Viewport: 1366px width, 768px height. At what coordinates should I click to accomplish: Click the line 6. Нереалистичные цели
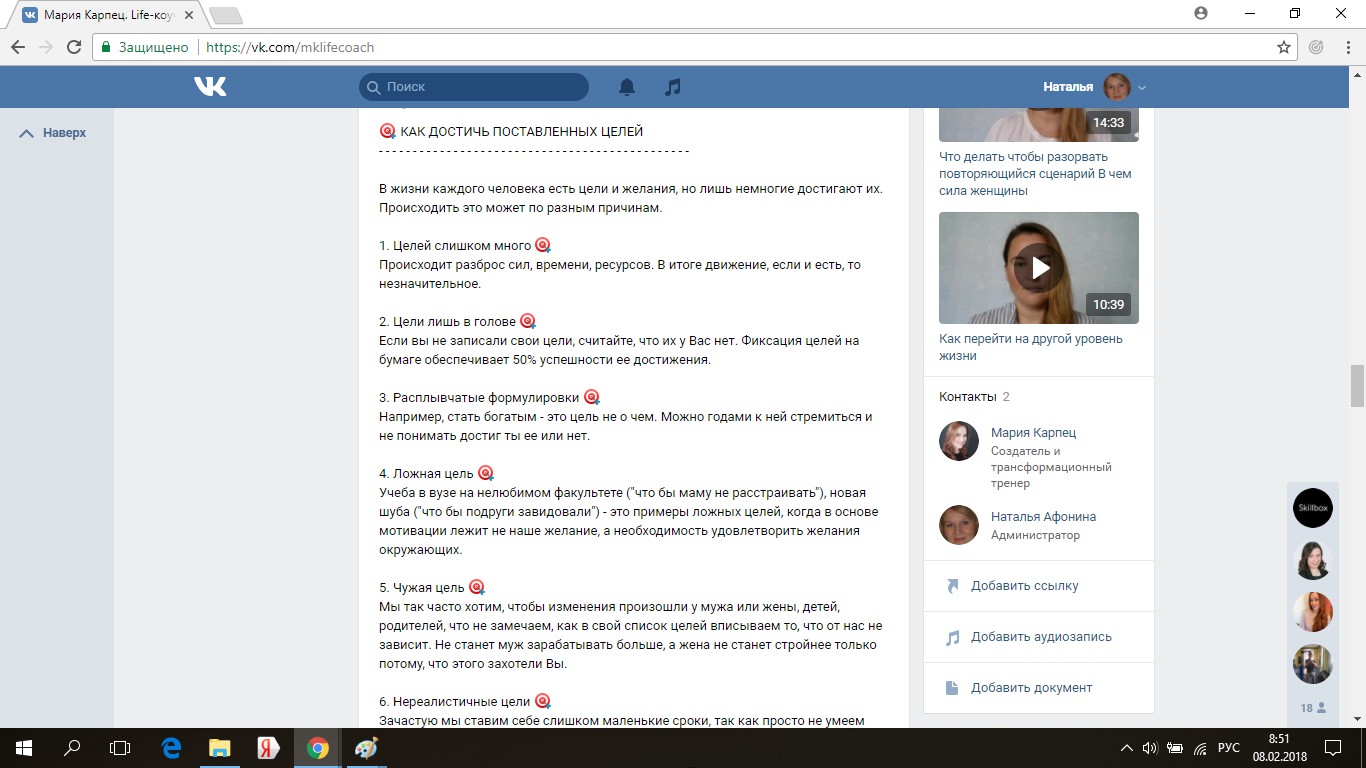(455, 702)
